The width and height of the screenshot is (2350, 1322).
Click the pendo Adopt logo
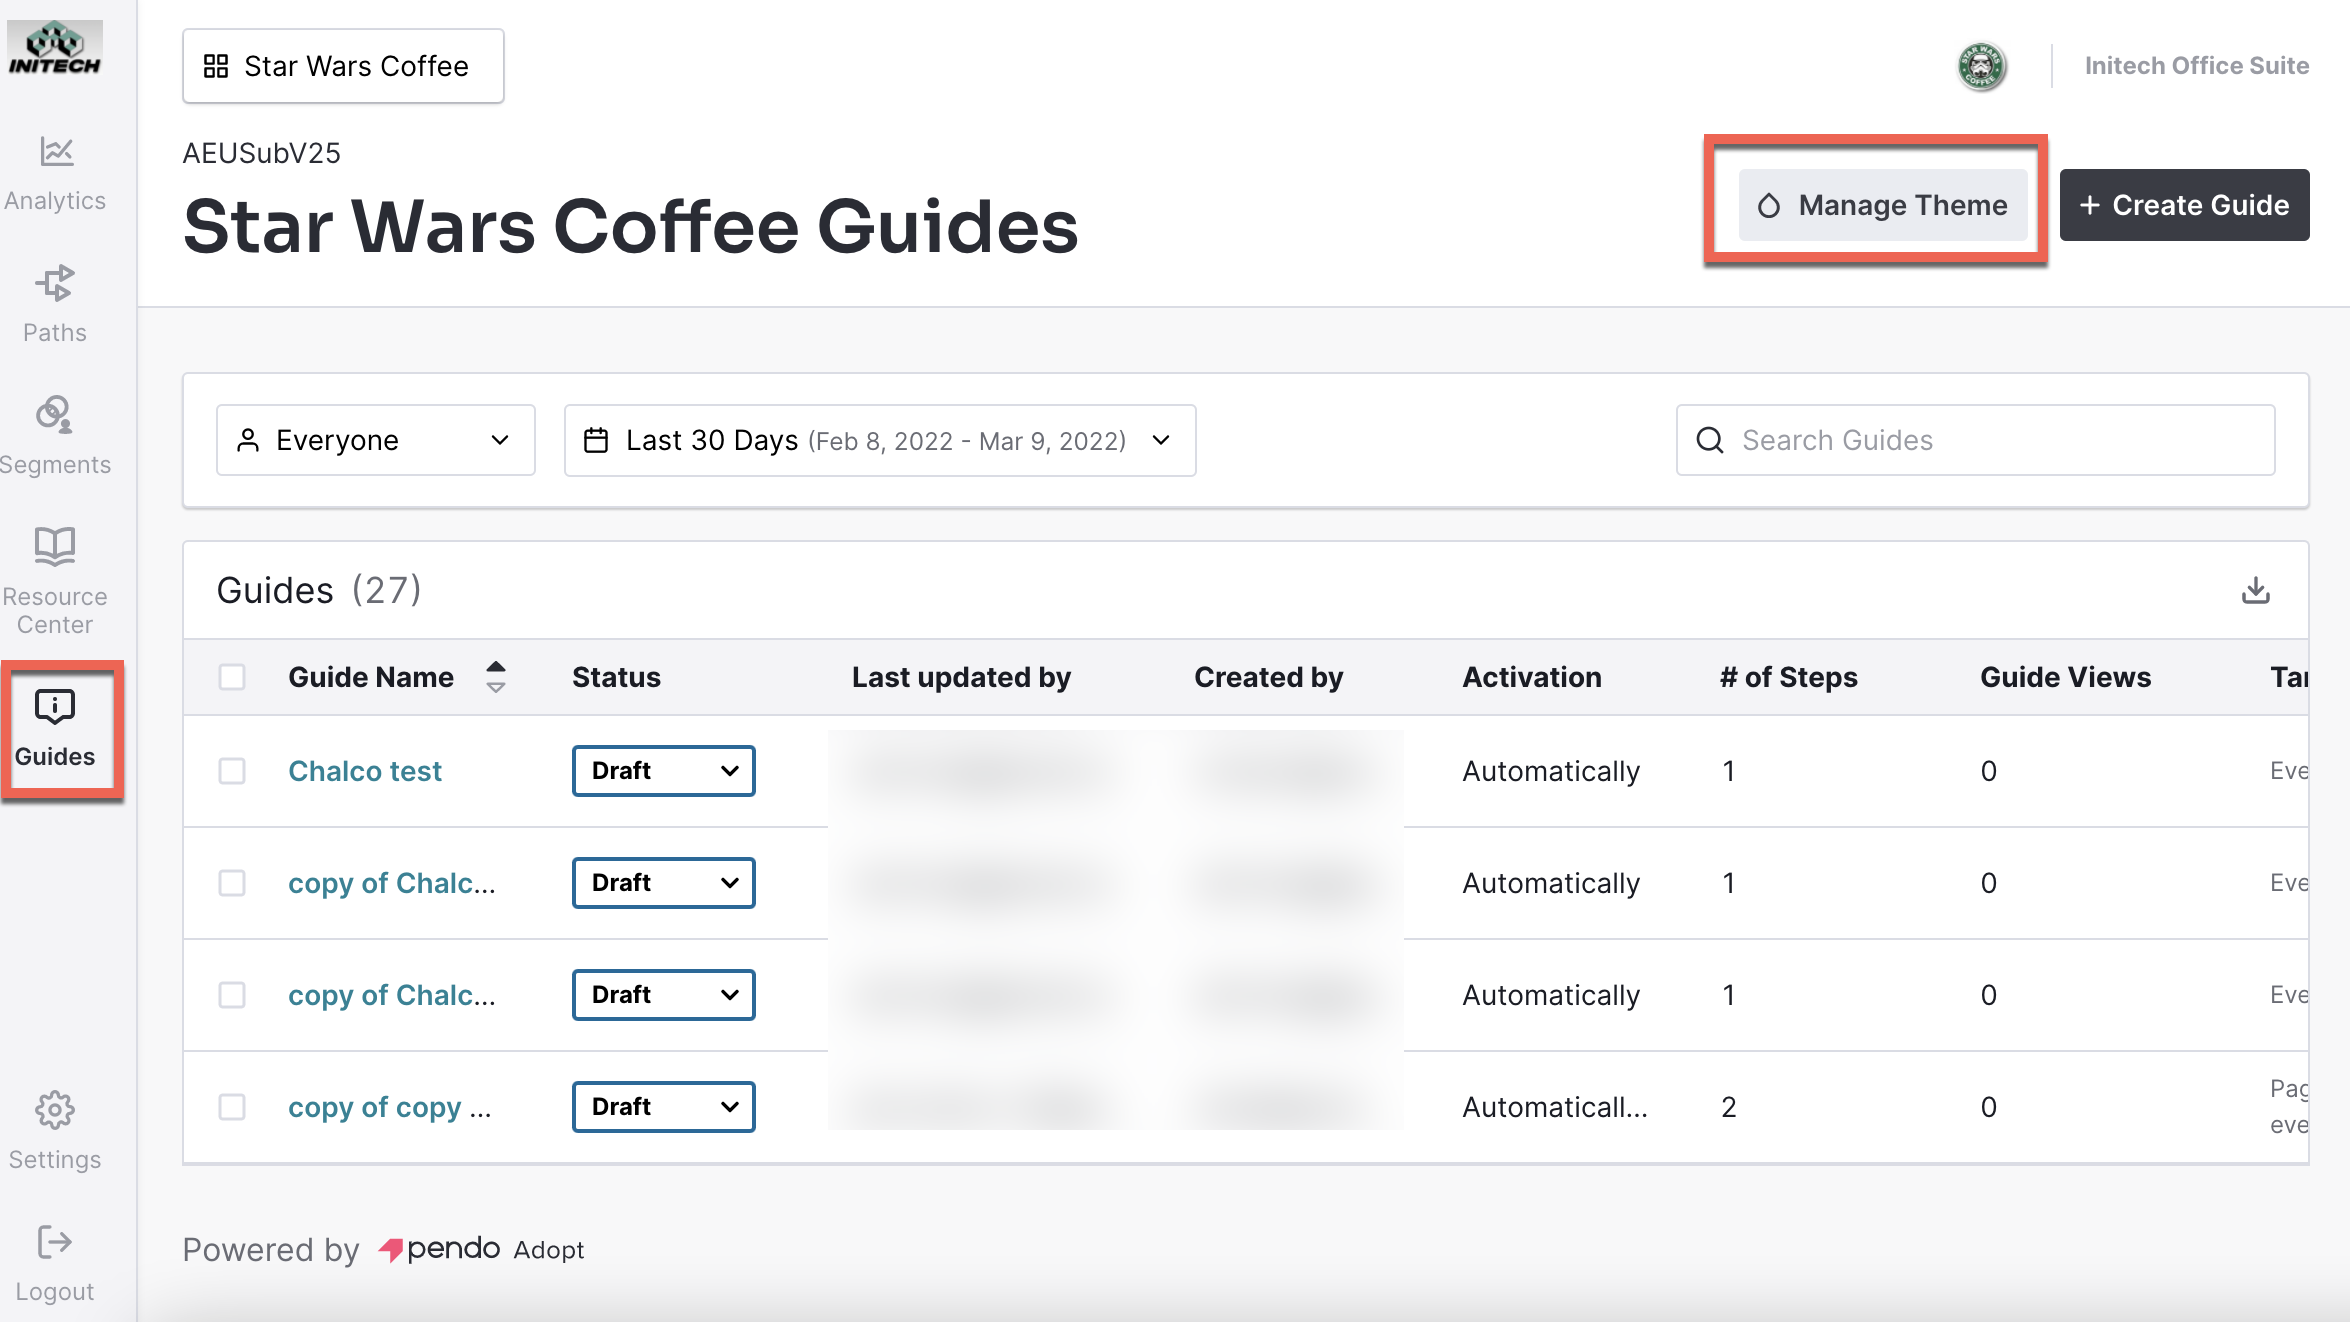[x=481, y=1249]
